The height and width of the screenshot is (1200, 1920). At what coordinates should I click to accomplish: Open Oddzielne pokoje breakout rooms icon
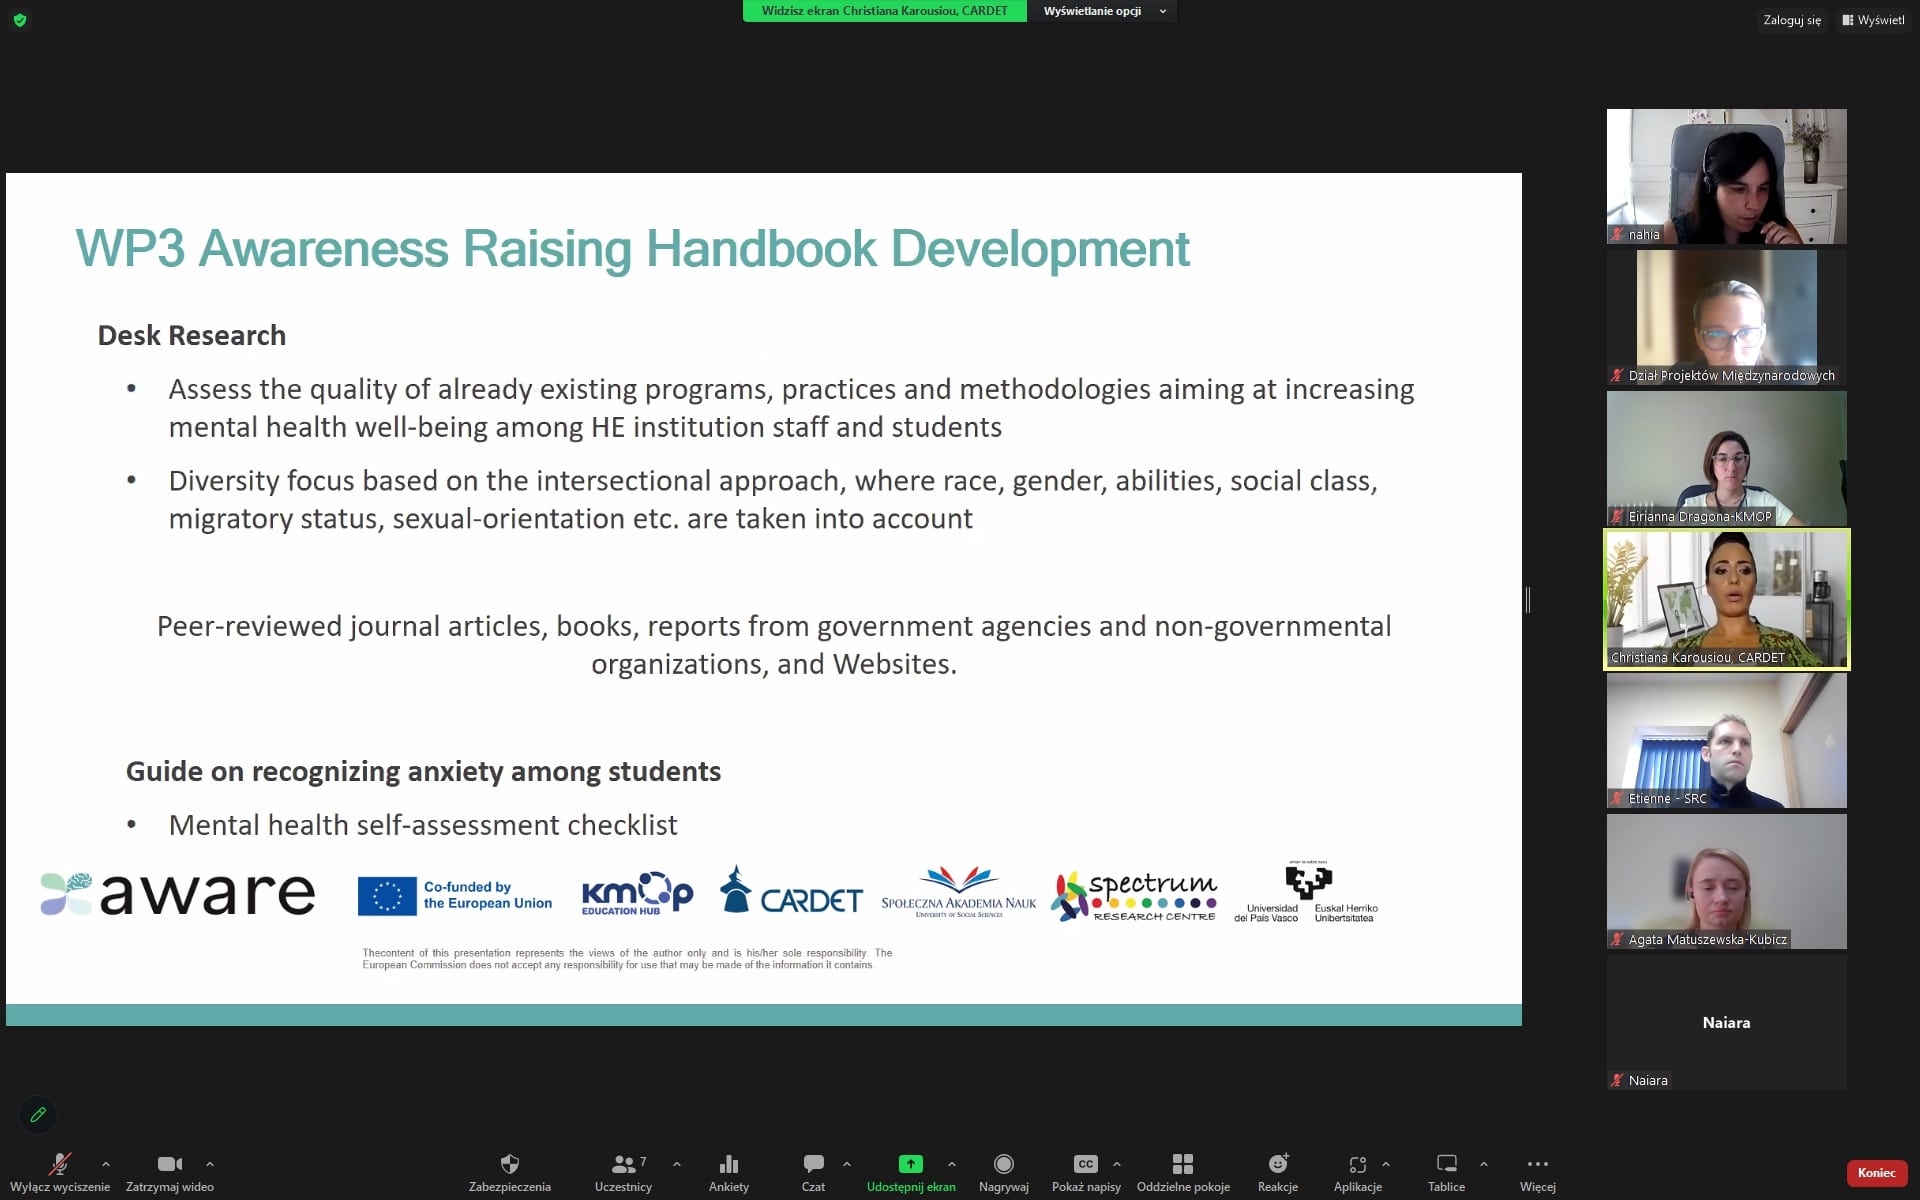(x=1183, y=1164)
